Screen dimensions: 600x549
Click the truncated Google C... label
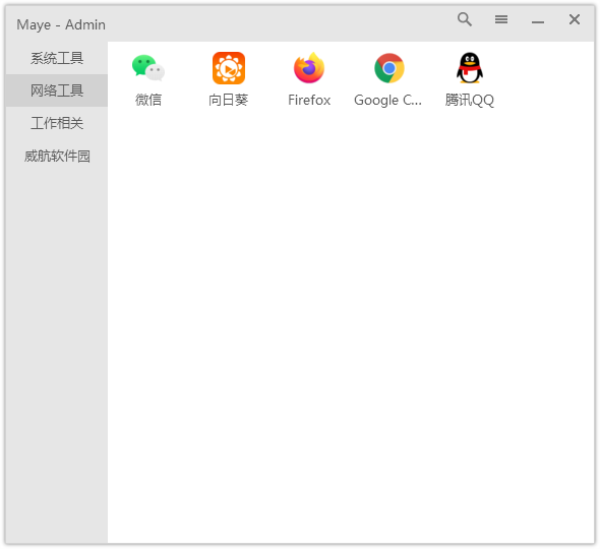(388, 100)
